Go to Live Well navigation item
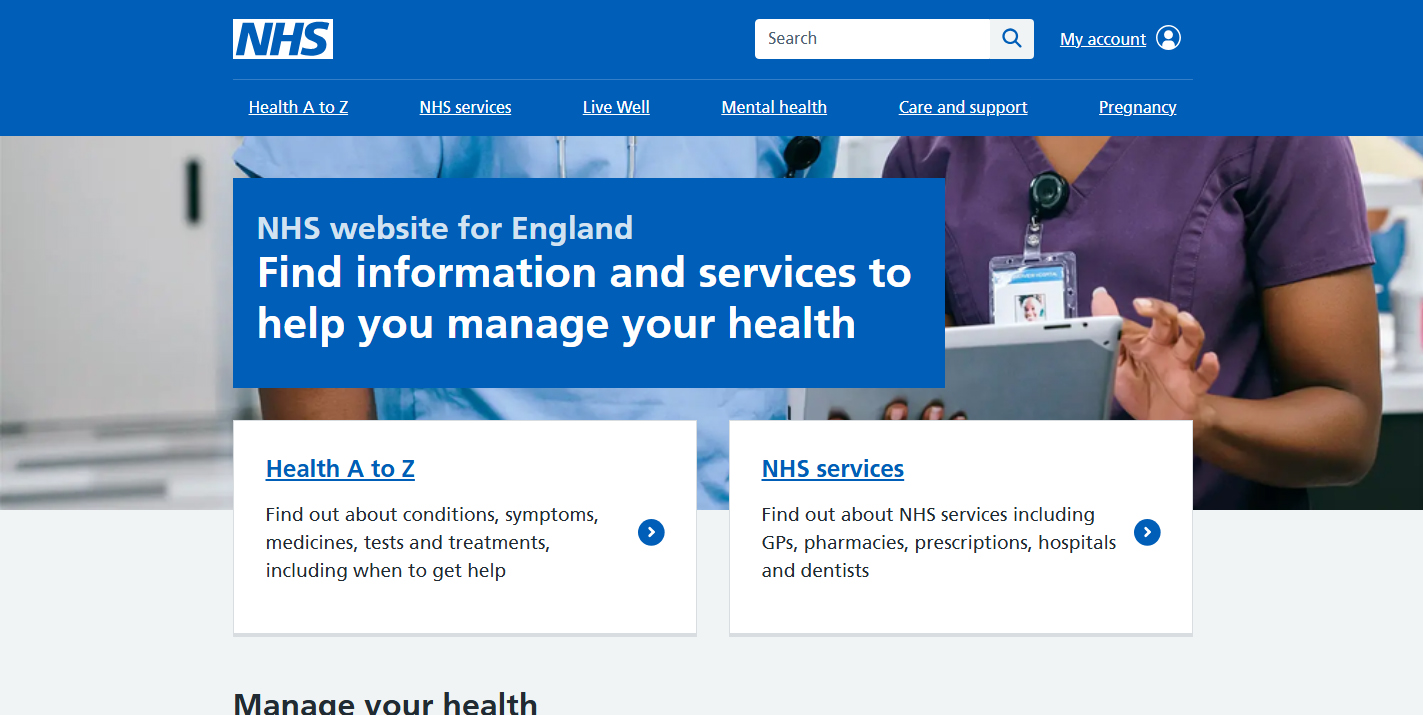 (x=616, y=107)
